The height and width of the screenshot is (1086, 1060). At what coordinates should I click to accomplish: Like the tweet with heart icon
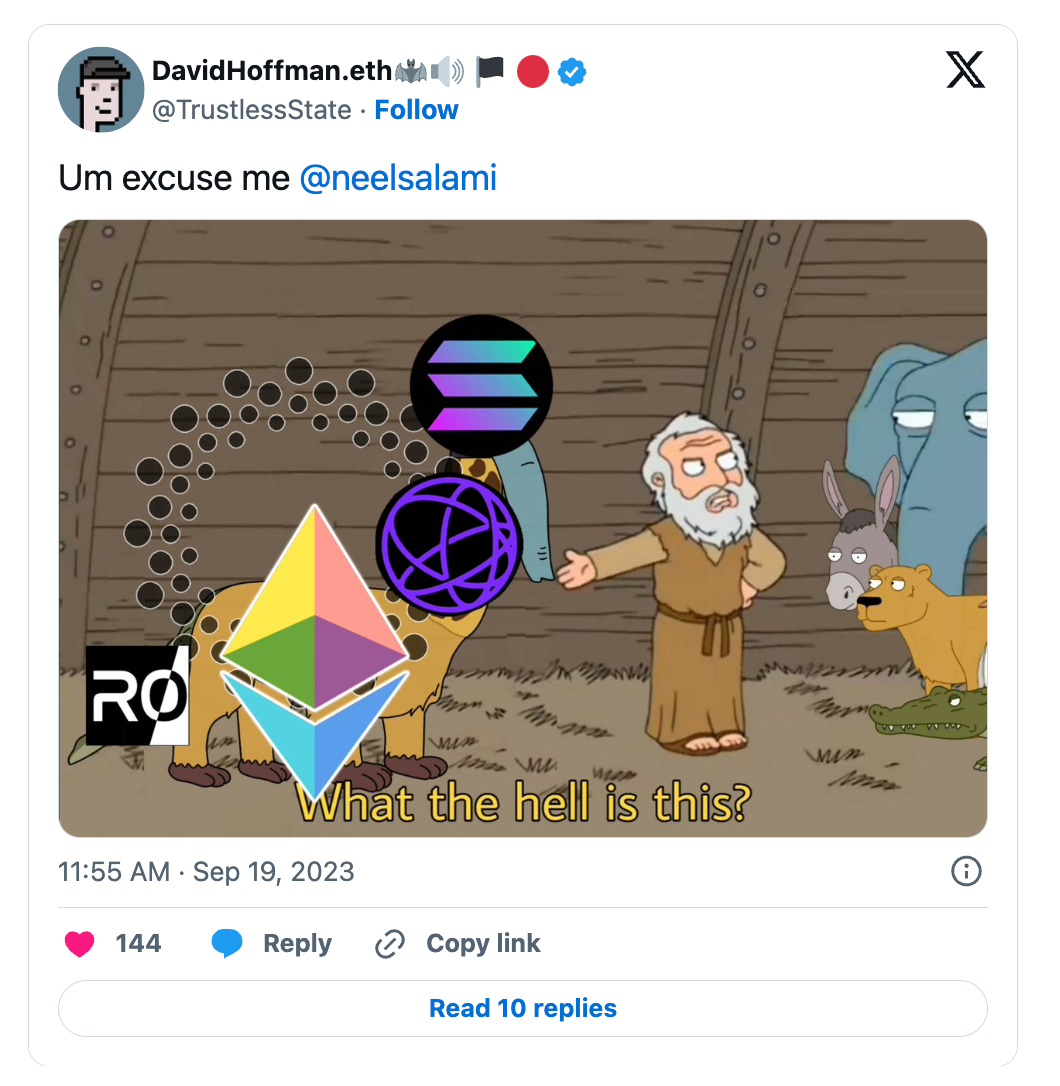click(x=80, y=943)
